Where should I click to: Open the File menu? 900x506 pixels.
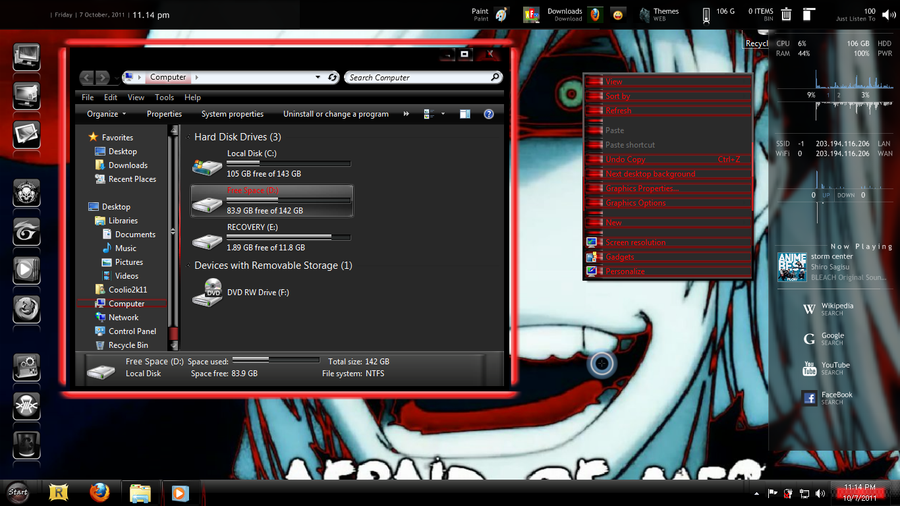[87, 98]
